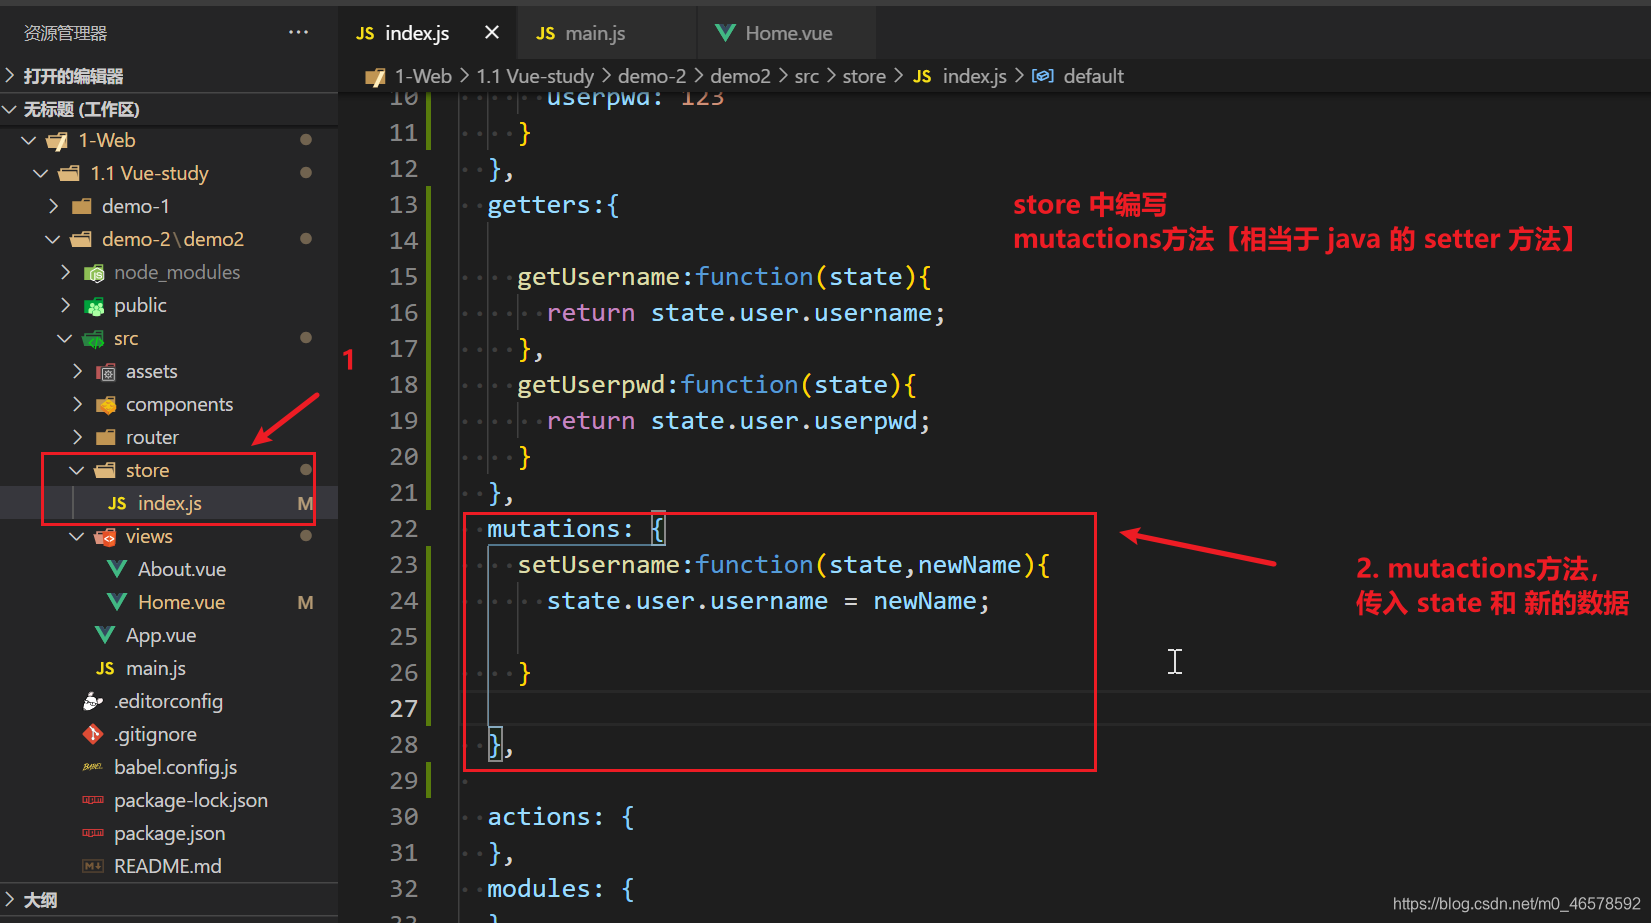Viewport: 1651px width, 923px height.
Task: Click the store folder icon
Action: tap(105, 471)
